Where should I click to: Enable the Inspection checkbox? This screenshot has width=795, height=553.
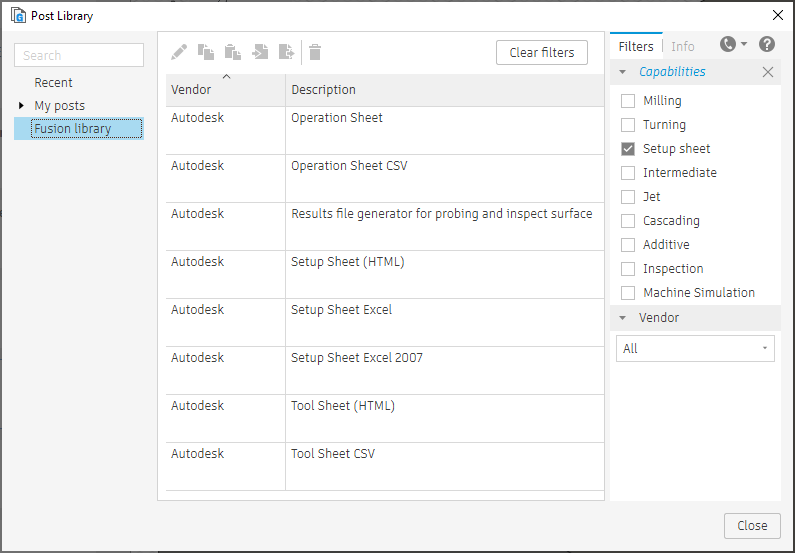tap(628, 269)
